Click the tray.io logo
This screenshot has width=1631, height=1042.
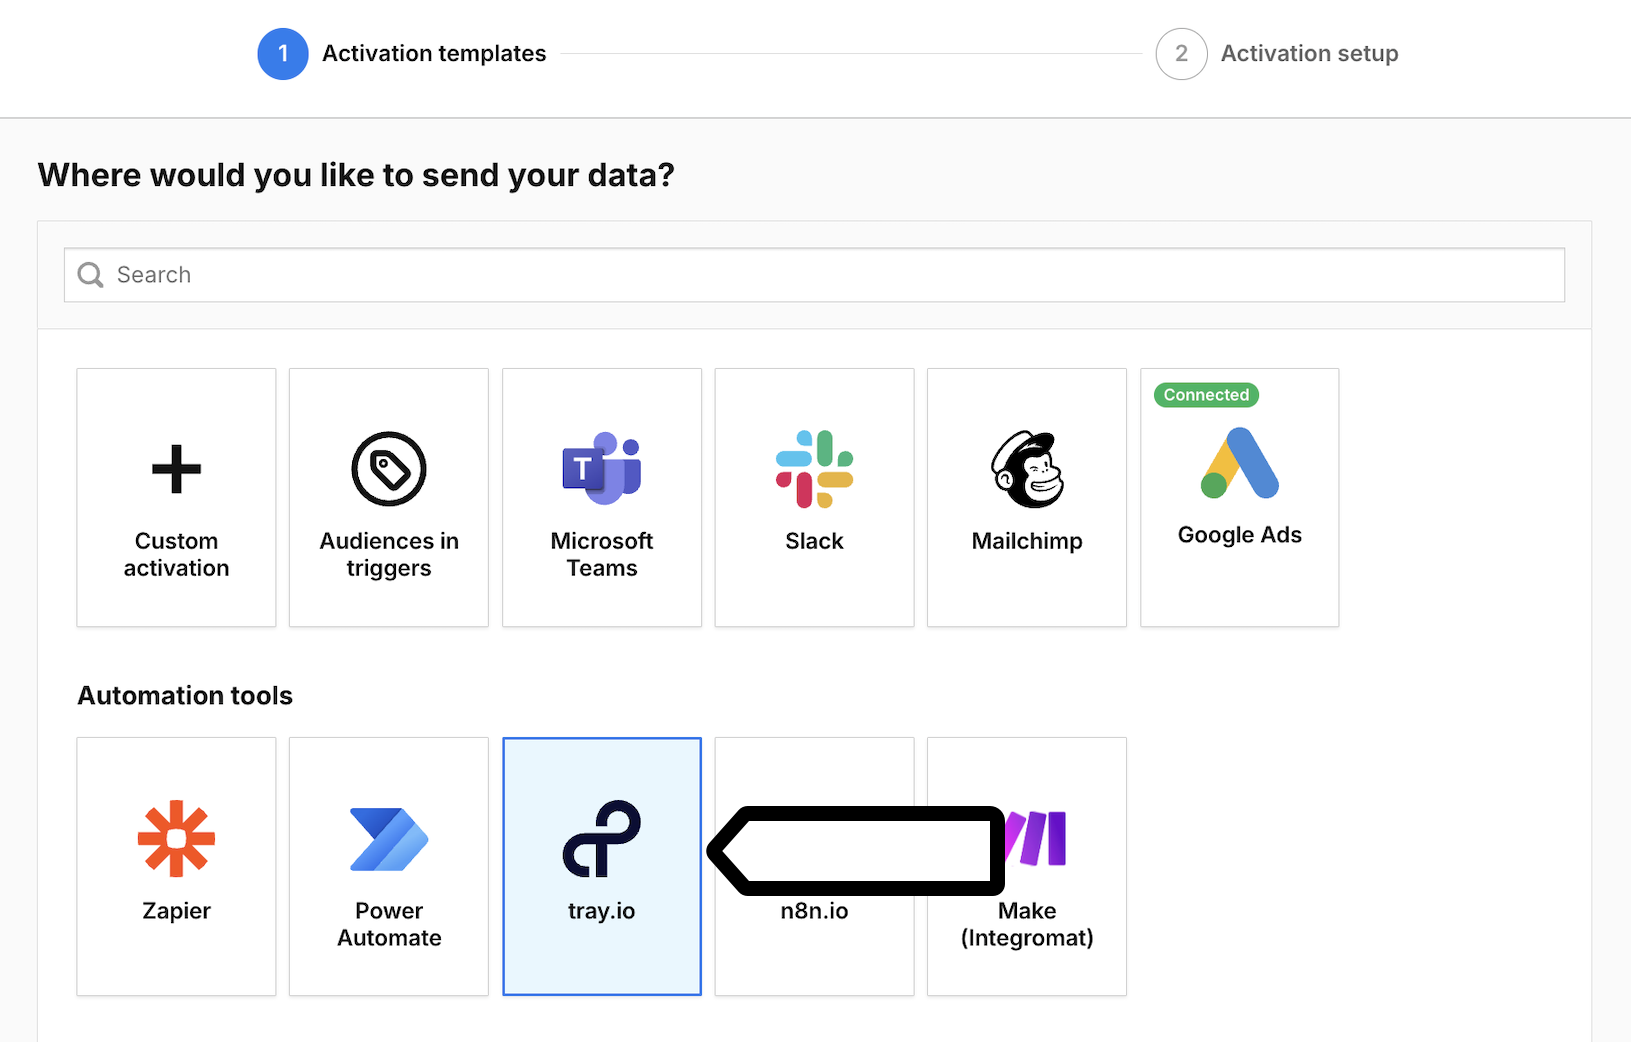coord(602,838)
